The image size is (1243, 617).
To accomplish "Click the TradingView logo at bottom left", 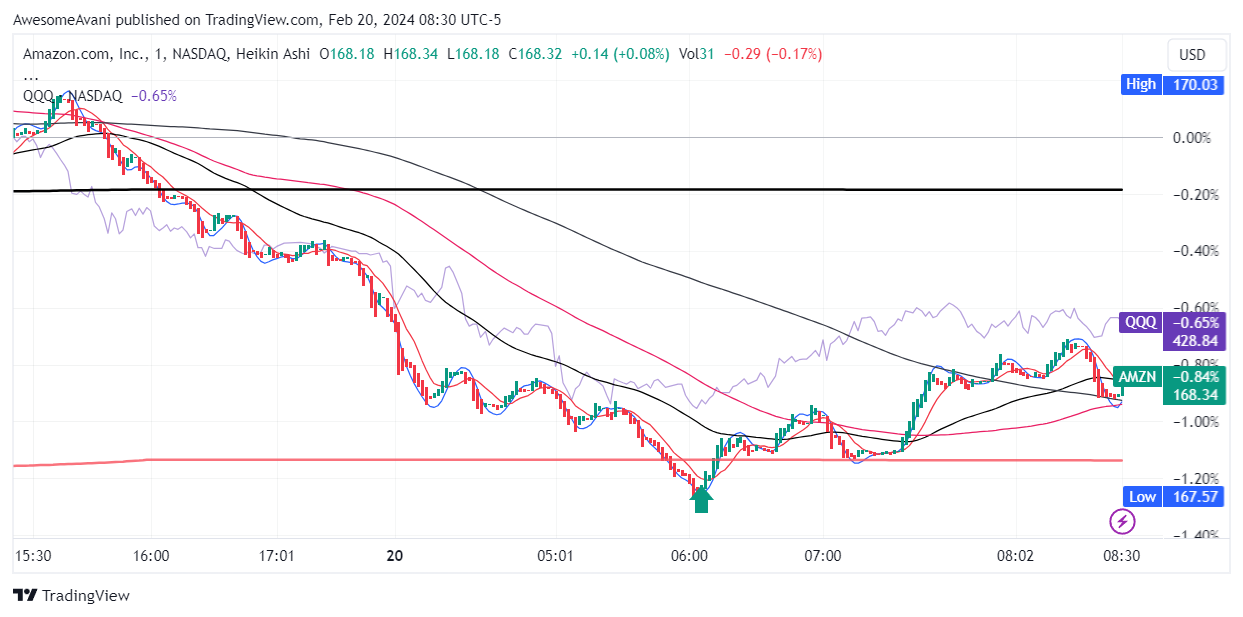I will coord(71,595).
